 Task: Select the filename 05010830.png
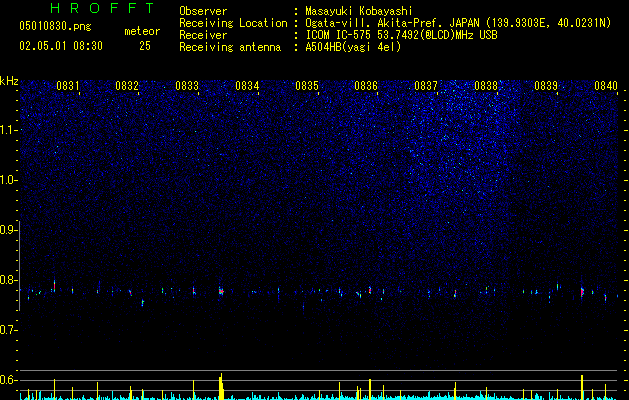point(55,27)
